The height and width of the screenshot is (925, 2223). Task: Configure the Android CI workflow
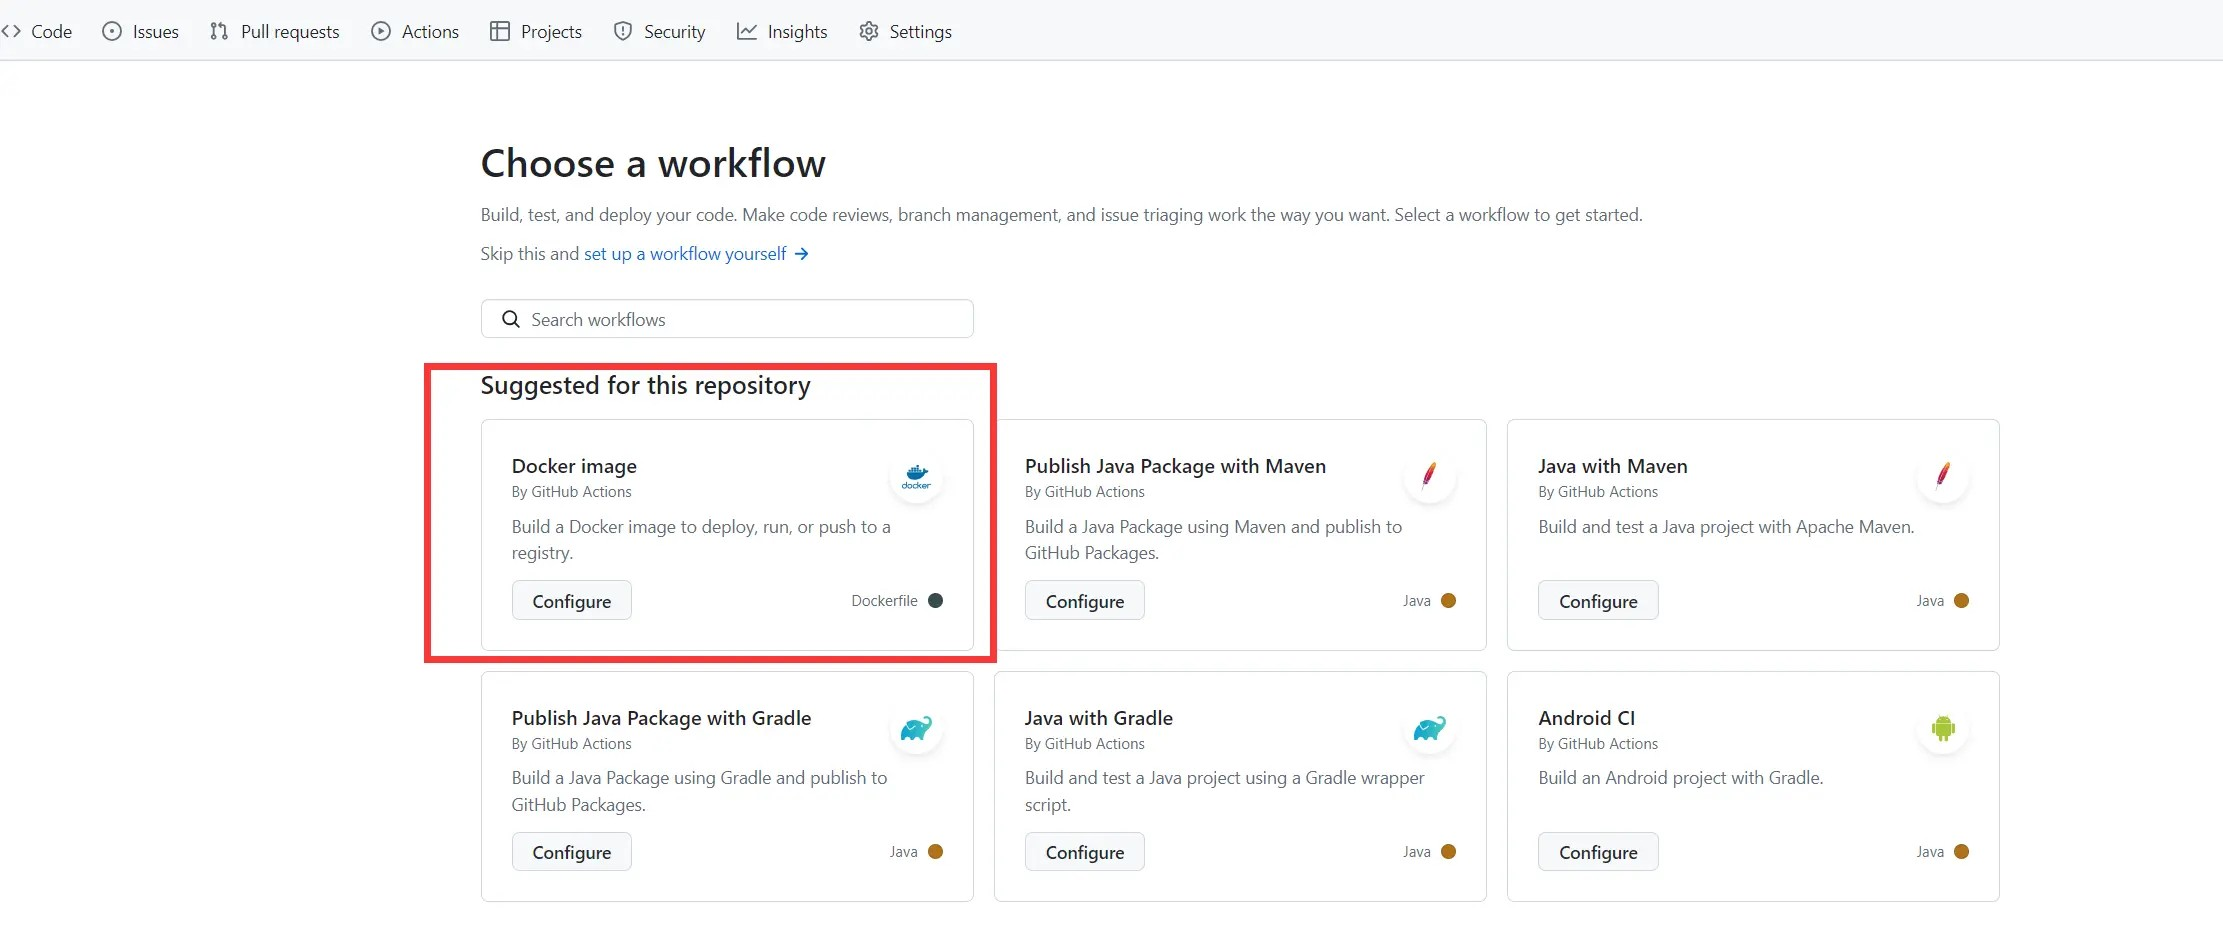[x=1598, y=852]
